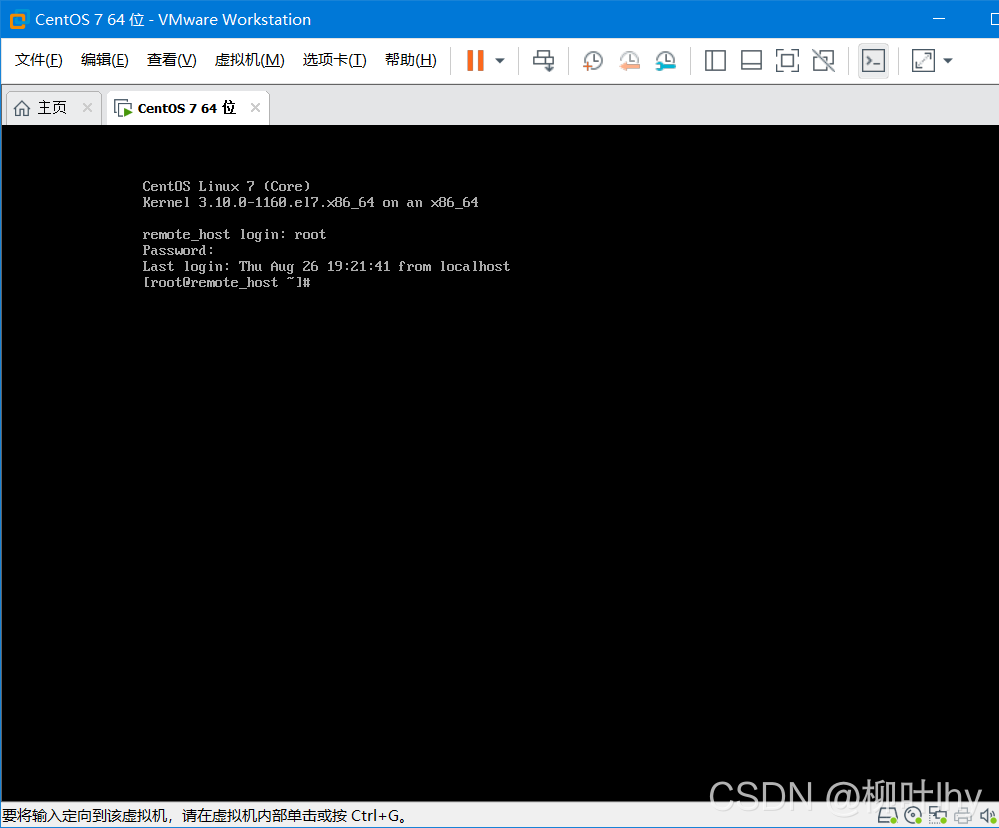This screenshot has height=828, width=999.
Task: Click the 'CentOS Linux 7 (Core)' line
Action: 226,186
